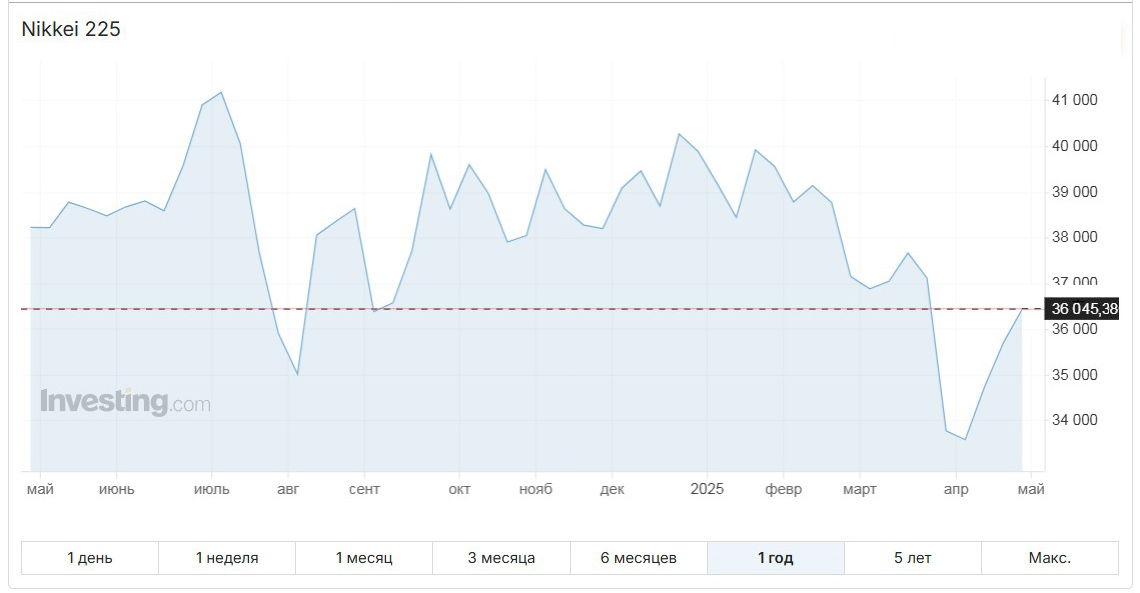Click the active "1 год" tab

775,558
